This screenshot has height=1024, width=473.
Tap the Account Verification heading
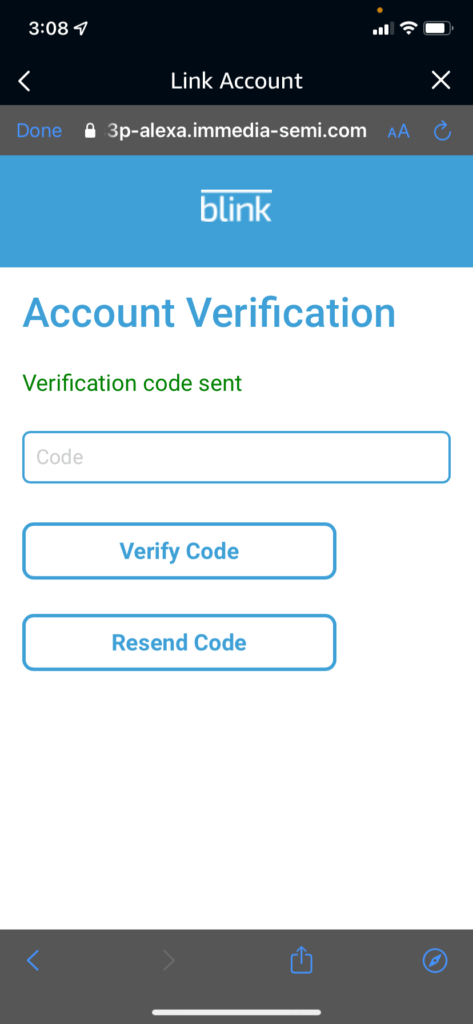tap(209, 313)
